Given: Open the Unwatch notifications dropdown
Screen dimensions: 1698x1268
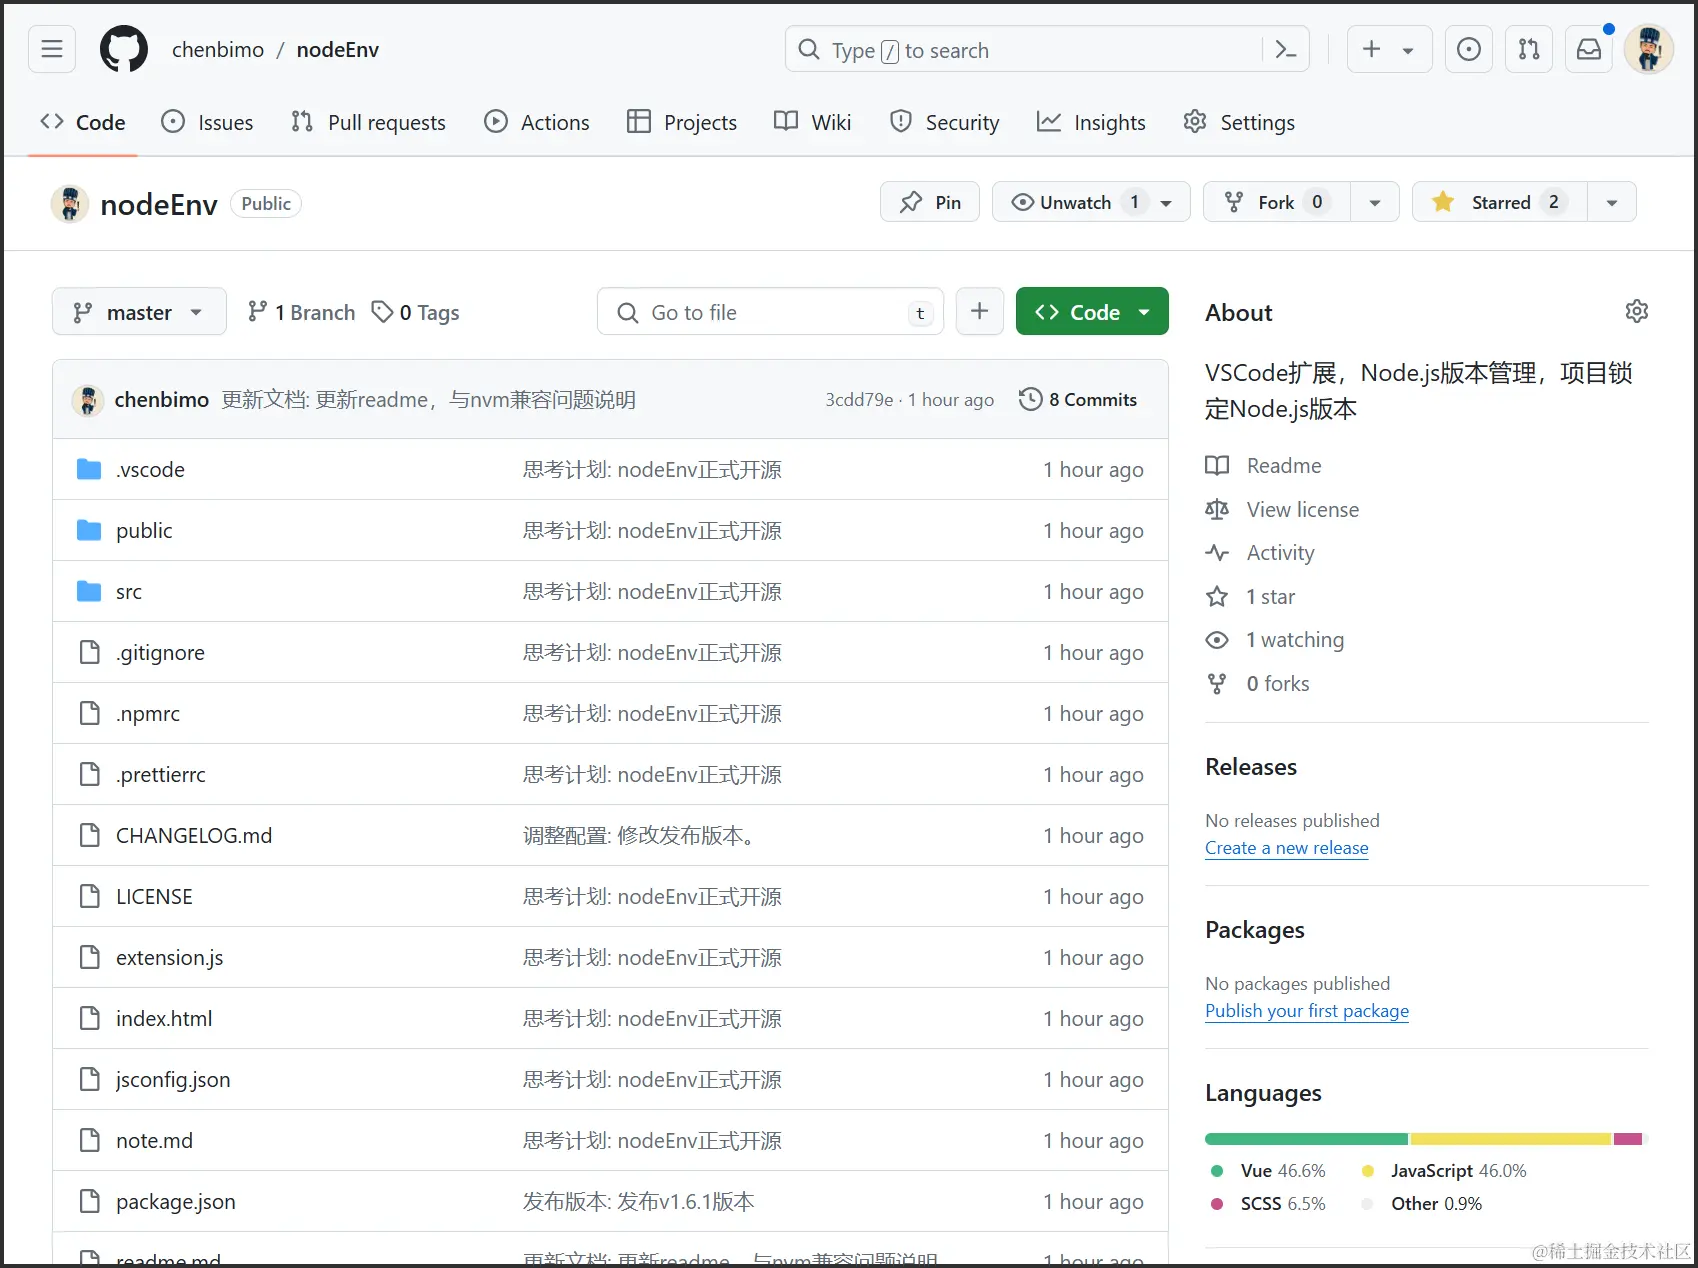Looking at the screenshot, I should (1091, 202).
